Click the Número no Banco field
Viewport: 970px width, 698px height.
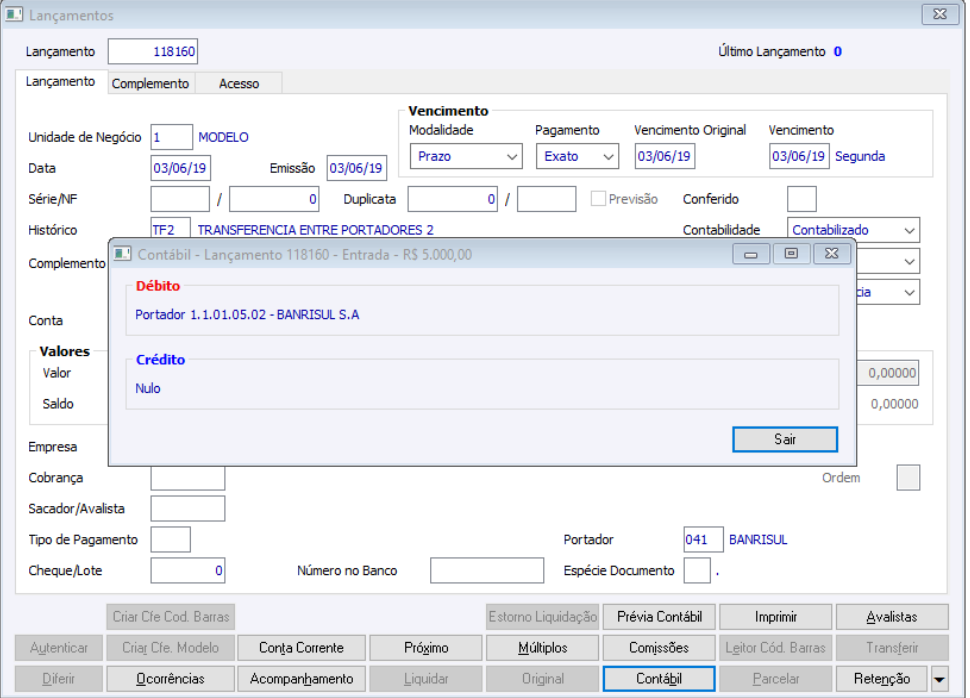pos(487,571)
